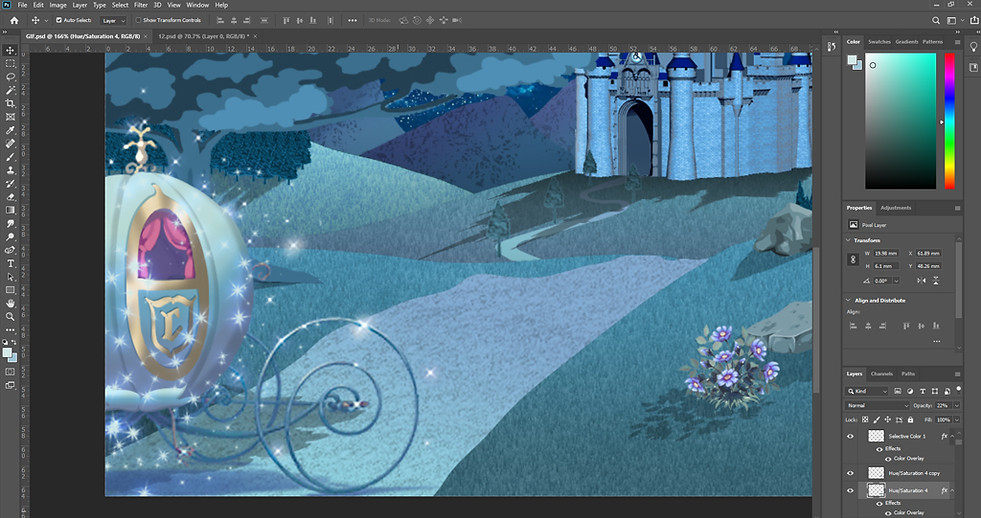Click the flip vertical icon in Properties
The height and width of the screenshot is (518, 981).
click(936, 281)
